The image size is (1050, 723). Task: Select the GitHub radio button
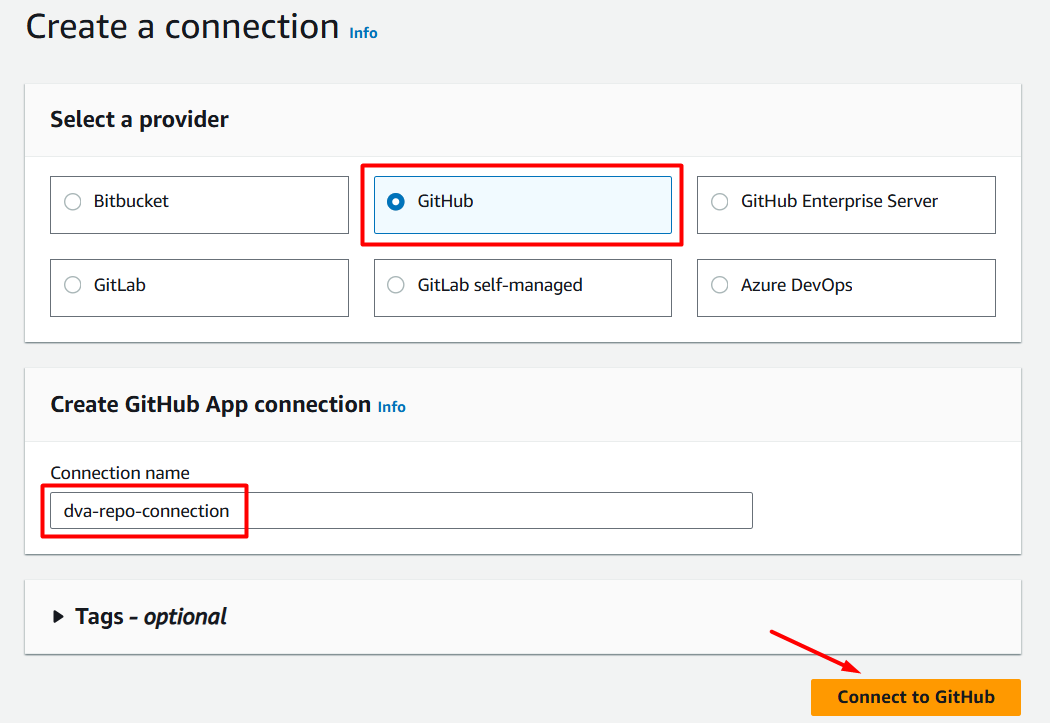(x=396, y=202)
